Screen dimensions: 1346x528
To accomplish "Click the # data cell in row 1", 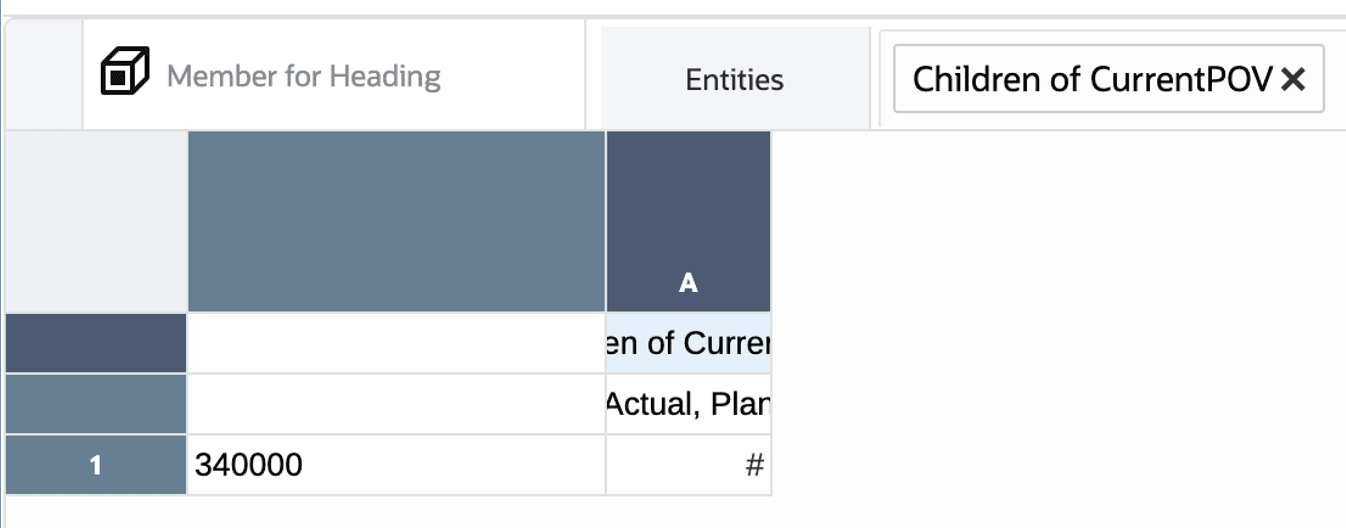I will (688, 465).
